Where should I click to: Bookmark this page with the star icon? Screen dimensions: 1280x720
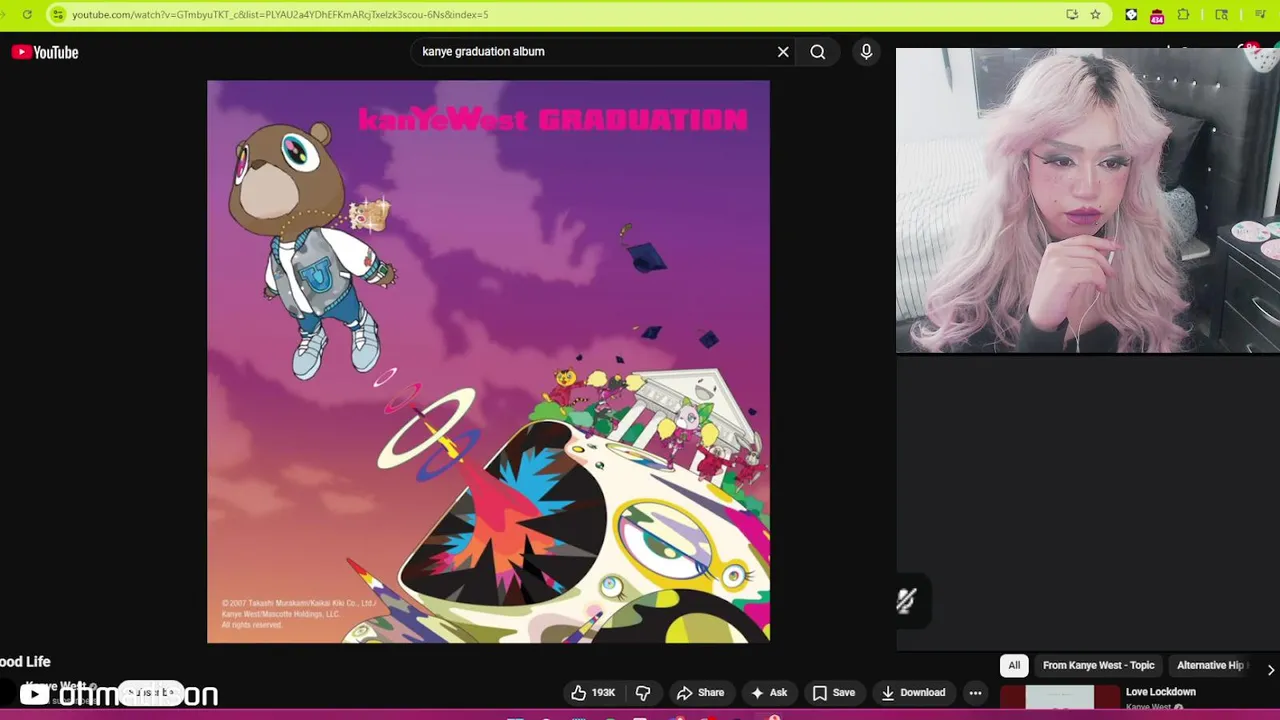click(1096, 15)
